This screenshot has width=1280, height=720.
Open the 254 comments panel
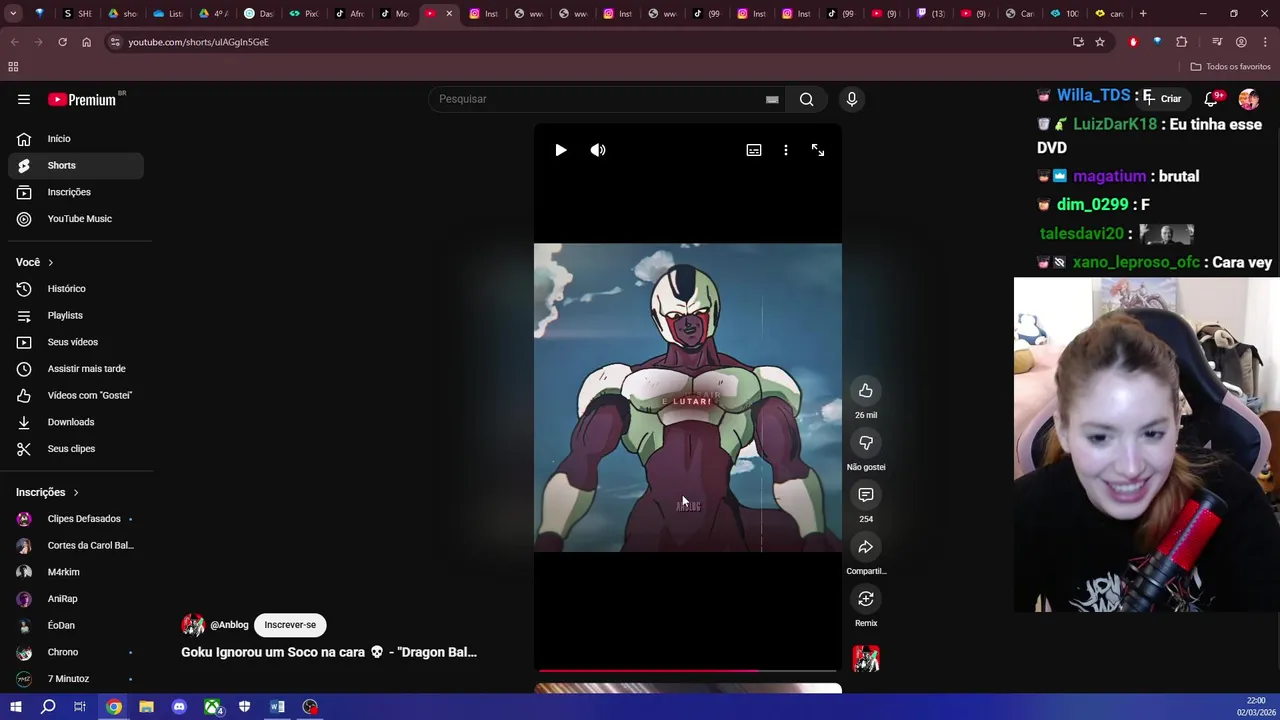[866, 495]
